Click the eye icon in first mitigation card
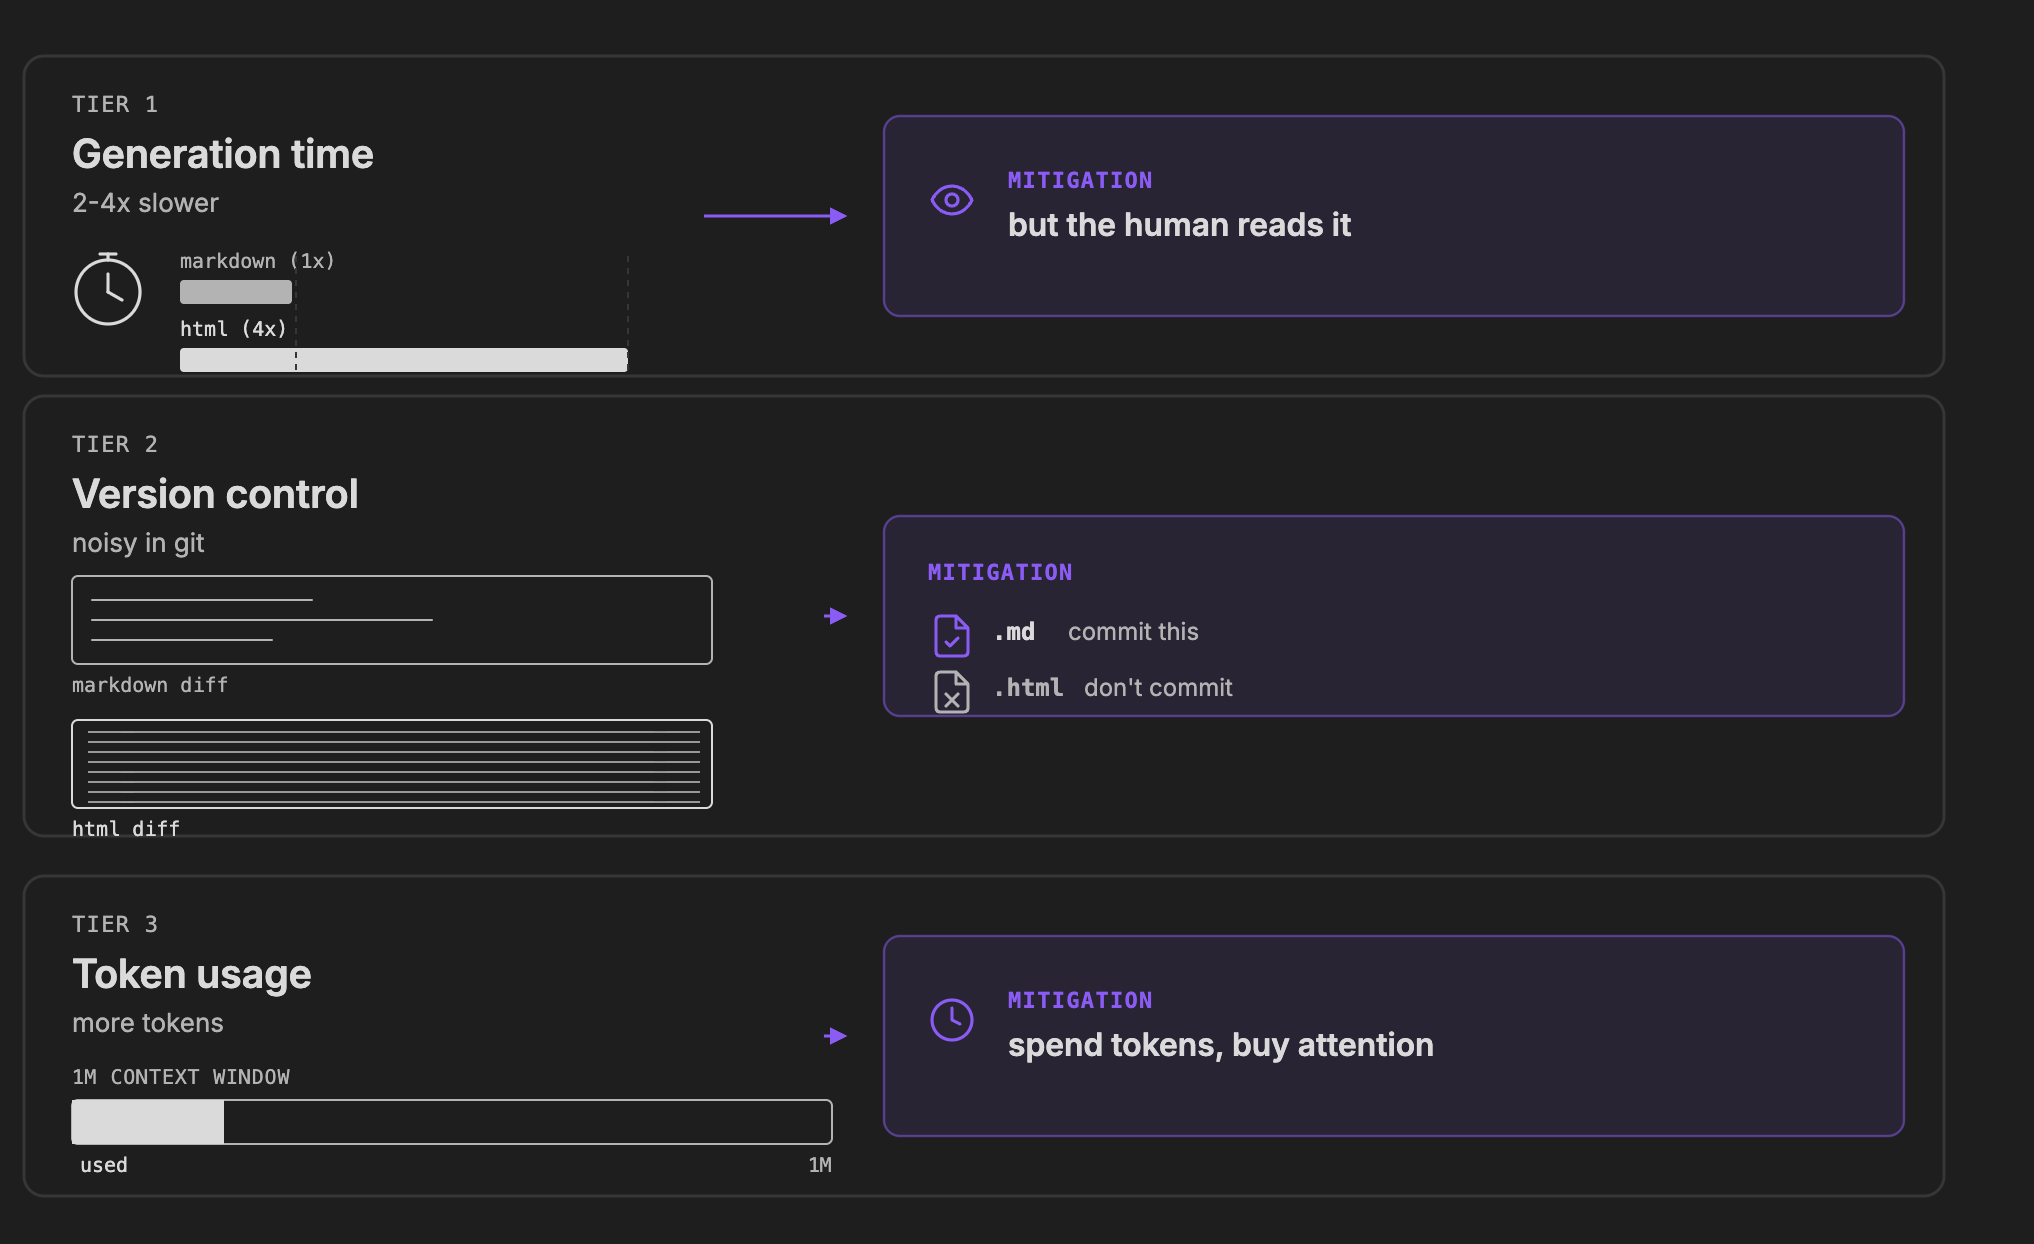This screenshot has width=2034, height=1244. [952, 200]
